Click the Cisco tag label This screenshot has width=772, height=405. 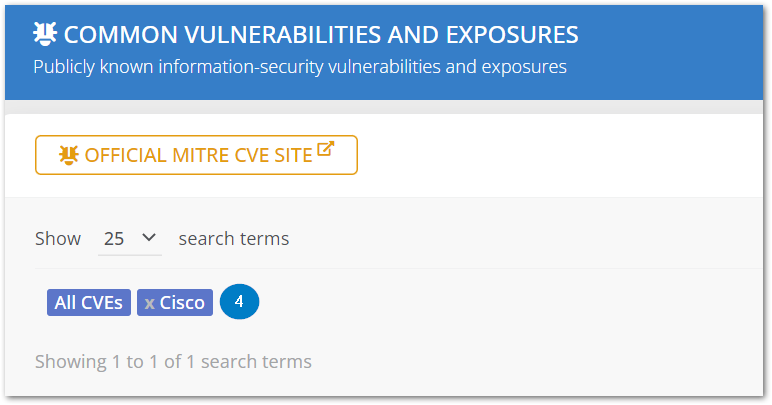(182, 302)
